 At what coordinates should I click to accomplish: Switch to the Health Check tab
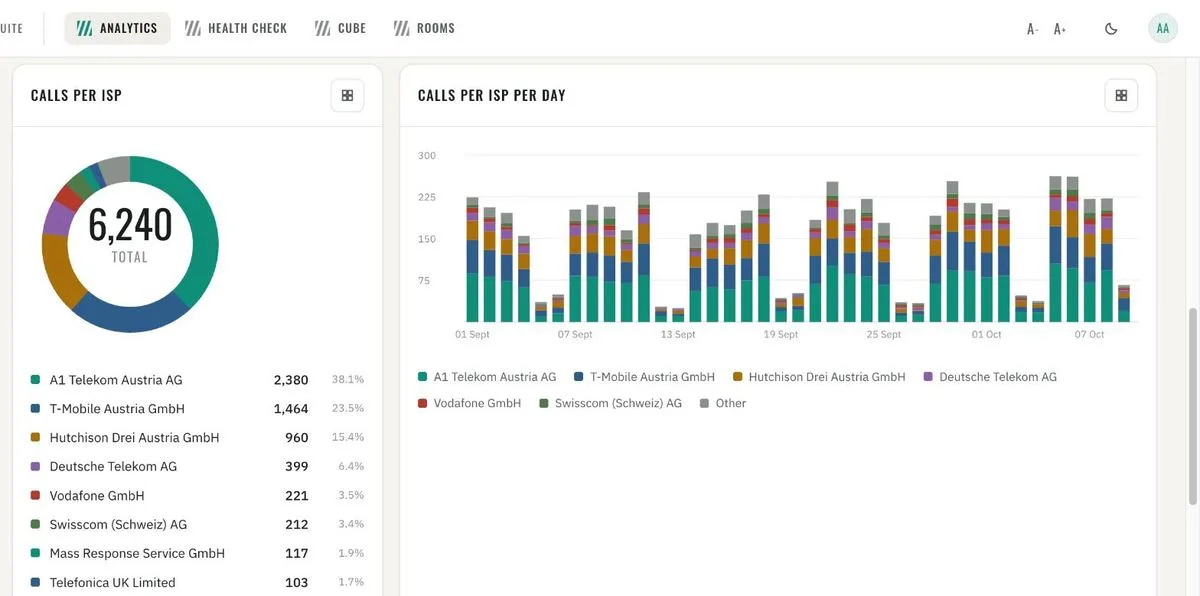click(236, 28)
